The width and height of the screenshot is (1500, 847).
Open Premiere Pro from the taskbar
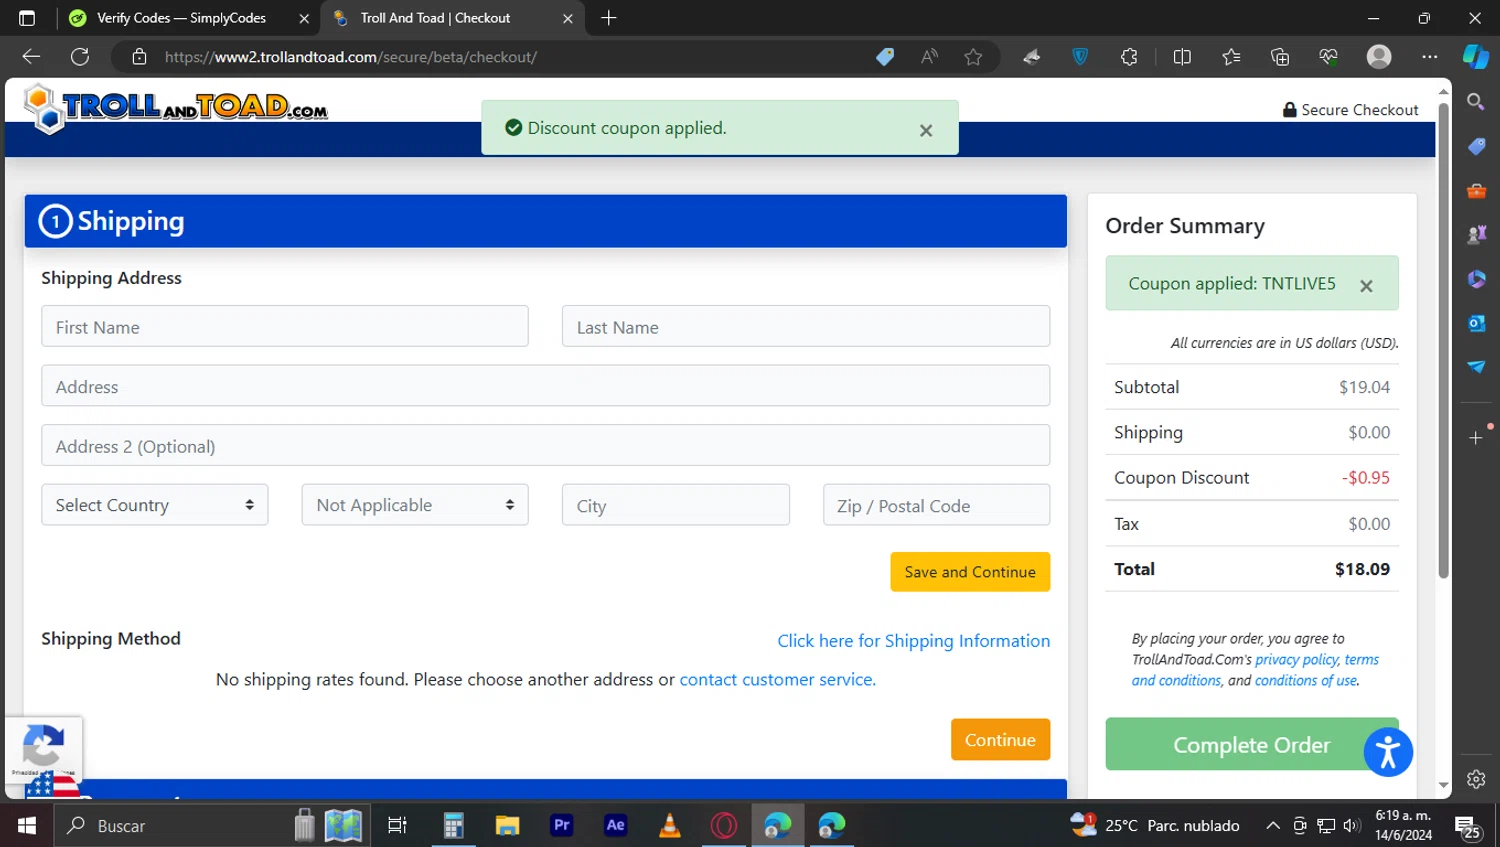click(x=561, y=825)
